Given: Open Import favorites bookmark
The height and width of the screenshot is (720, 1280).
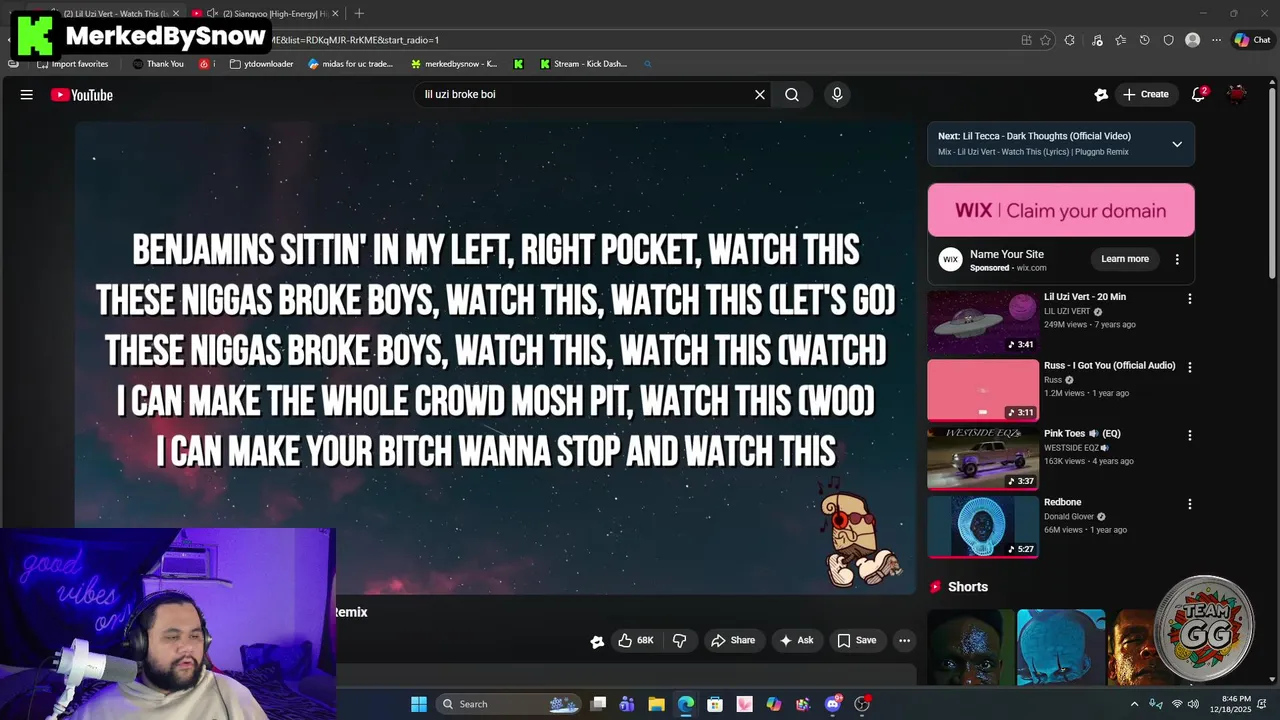Looking at the screenshot, I should [73, 64].
